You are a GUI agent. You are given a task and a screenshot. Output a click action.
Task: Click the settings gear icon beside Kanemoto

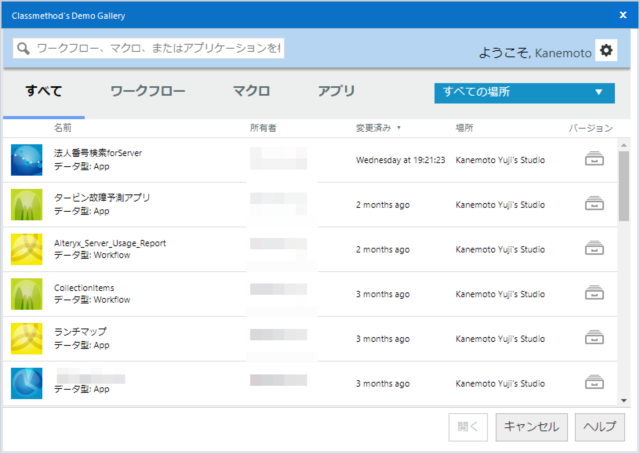tap(606, 50)
